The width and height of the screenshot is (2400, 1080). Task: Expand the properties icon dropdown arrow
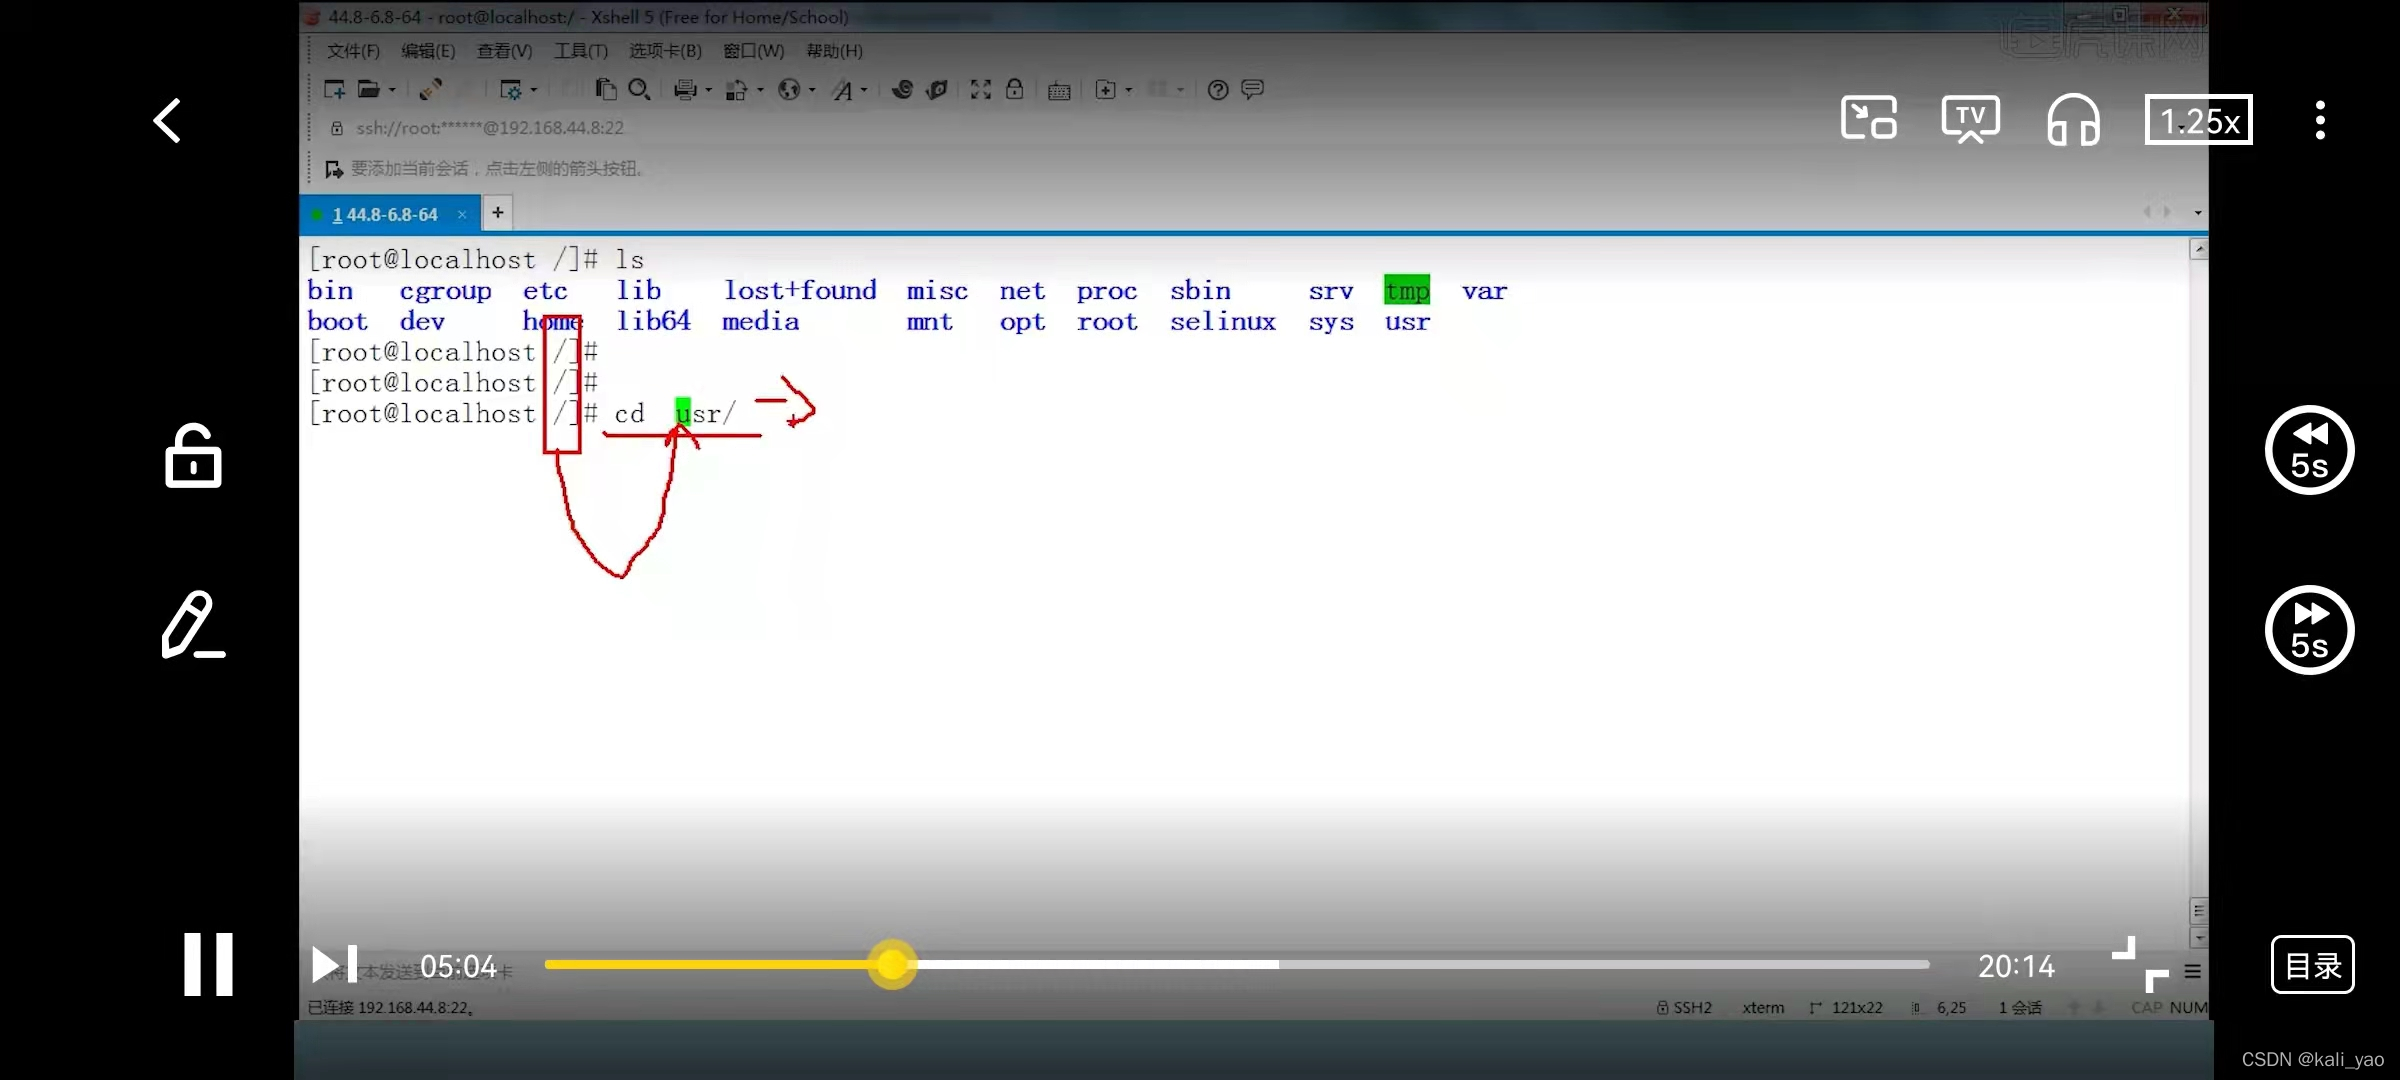[x=534, y=90]
